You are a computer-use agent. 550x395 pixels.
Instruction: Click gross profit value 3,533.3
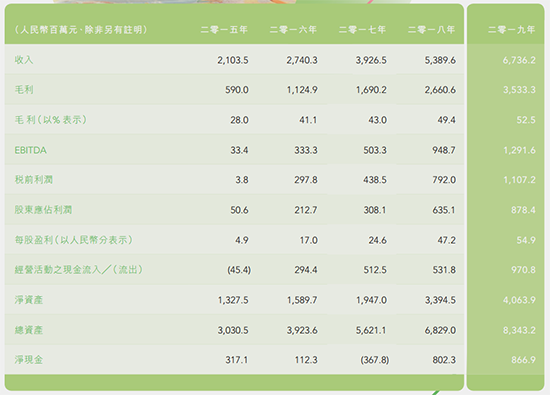[x=519, y=90]
